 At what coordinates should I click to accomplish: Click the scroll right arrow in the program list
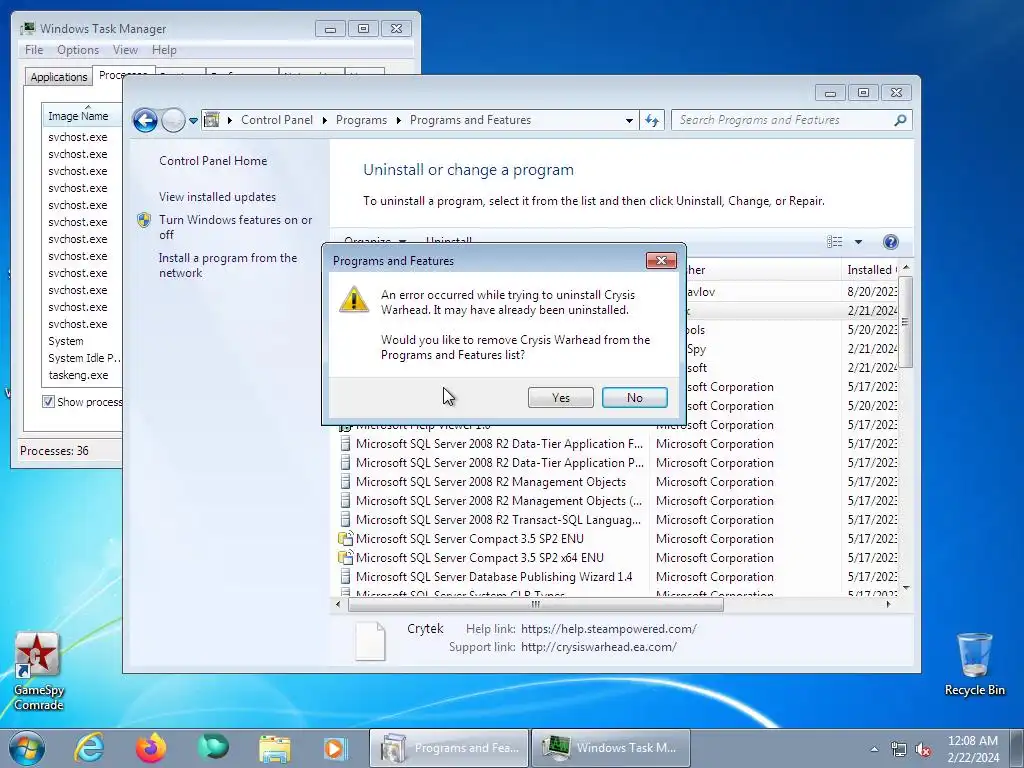tap(888, 604)
